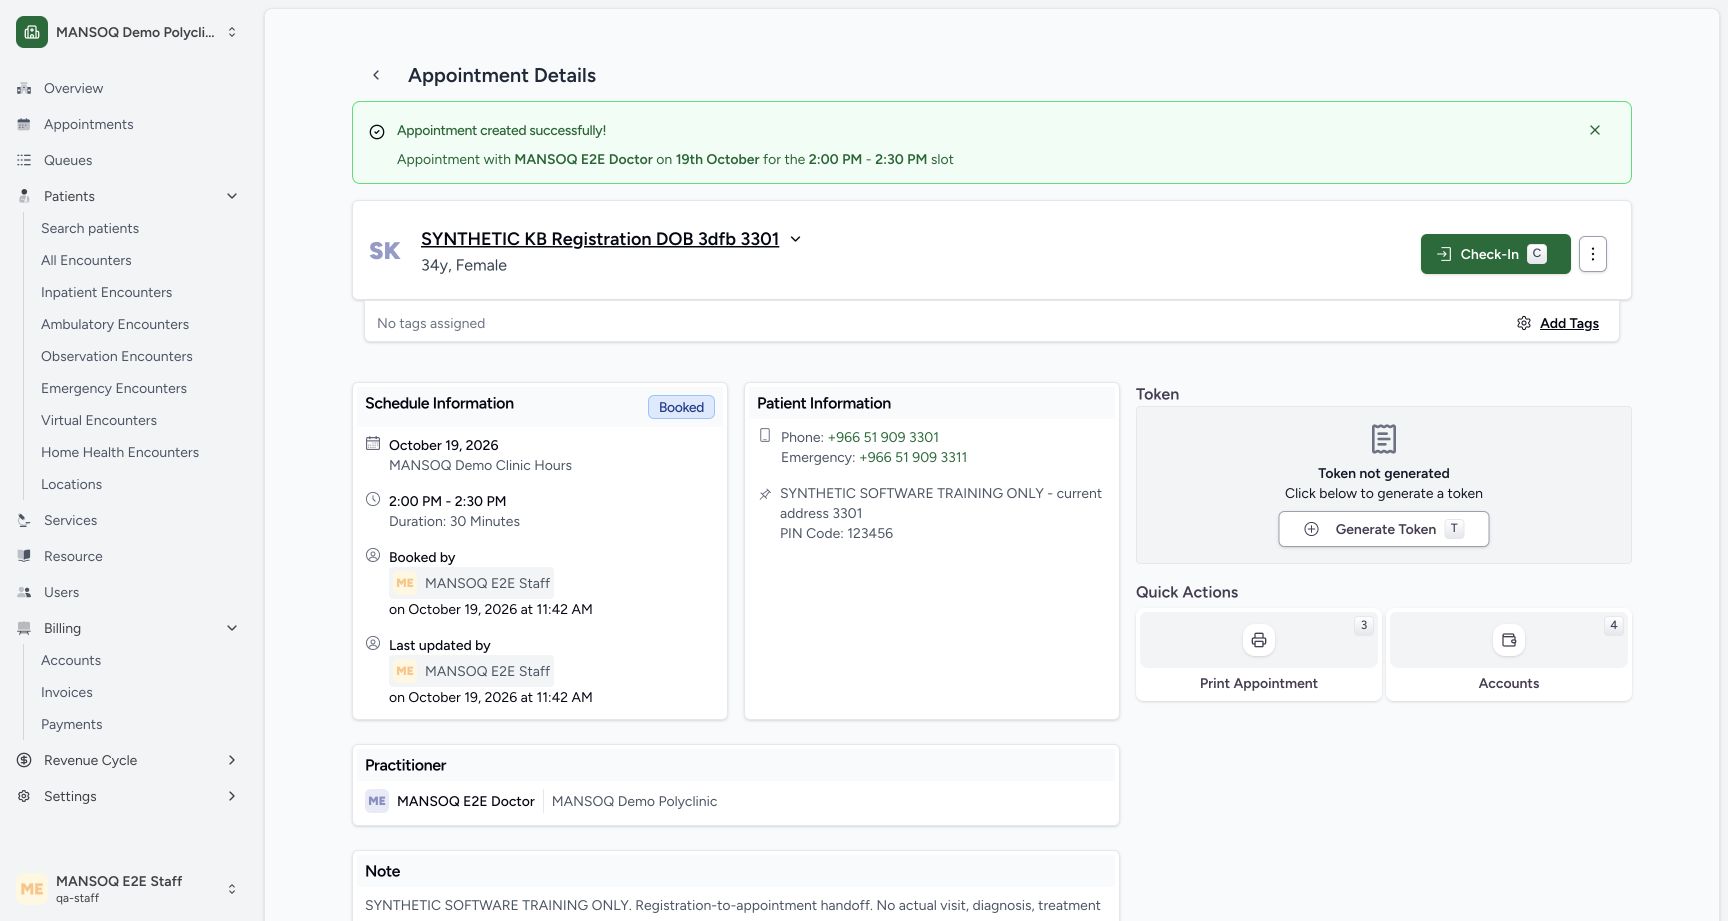The image size is (1728, 921).
Task: Open the facility switcher for MANSOQ Demo Polyclinic
Action: pos(128,32)
